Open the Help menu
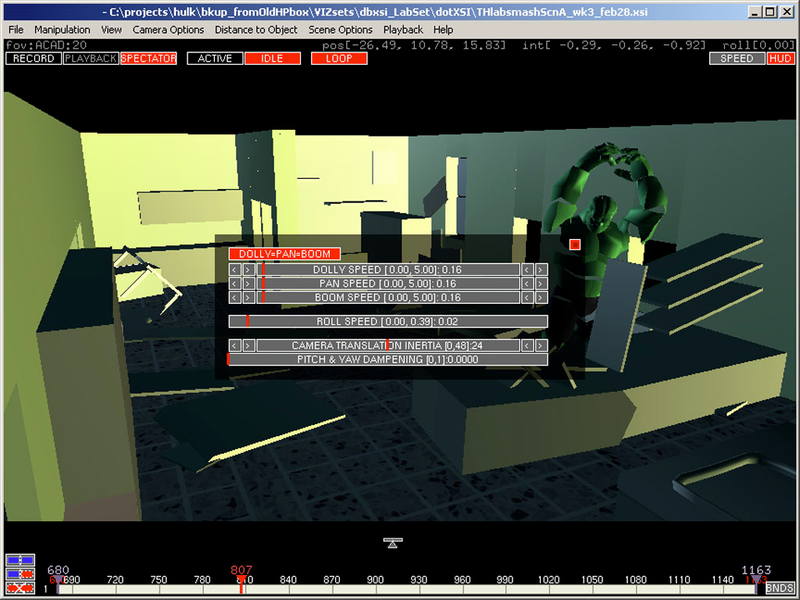The height and width of the screenshot is (600, 800). pyautogui.click(x=443, y=30)
